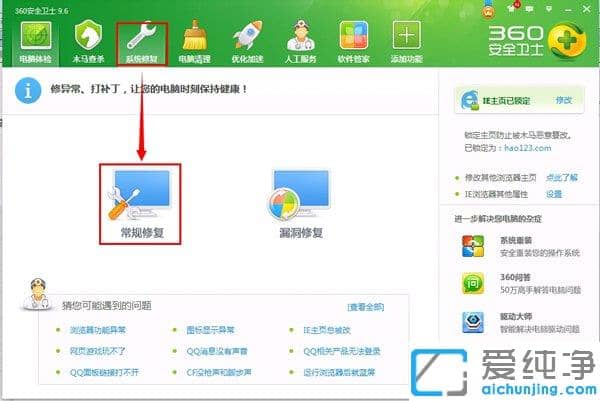The width and height of the screenshot is (600, 401).
Task: Open 浏览器功能异常 problem link
Action: tap(98, 330)
